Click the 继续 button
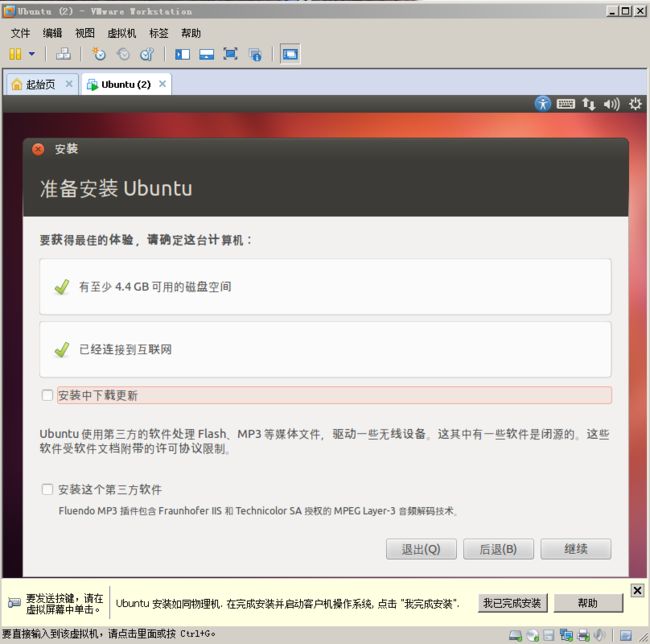The height and width of the screenshot is (644, 650). point(576,549)
